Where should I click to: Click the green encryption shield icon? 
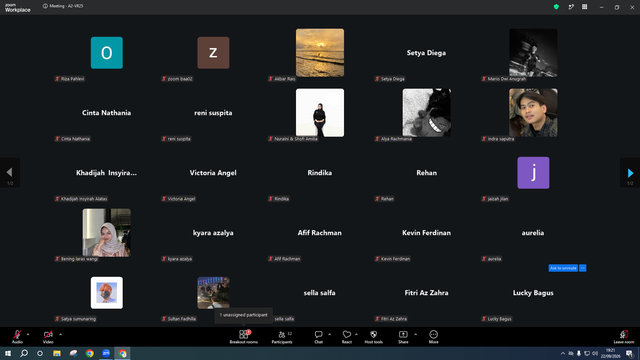coord(556,7)
